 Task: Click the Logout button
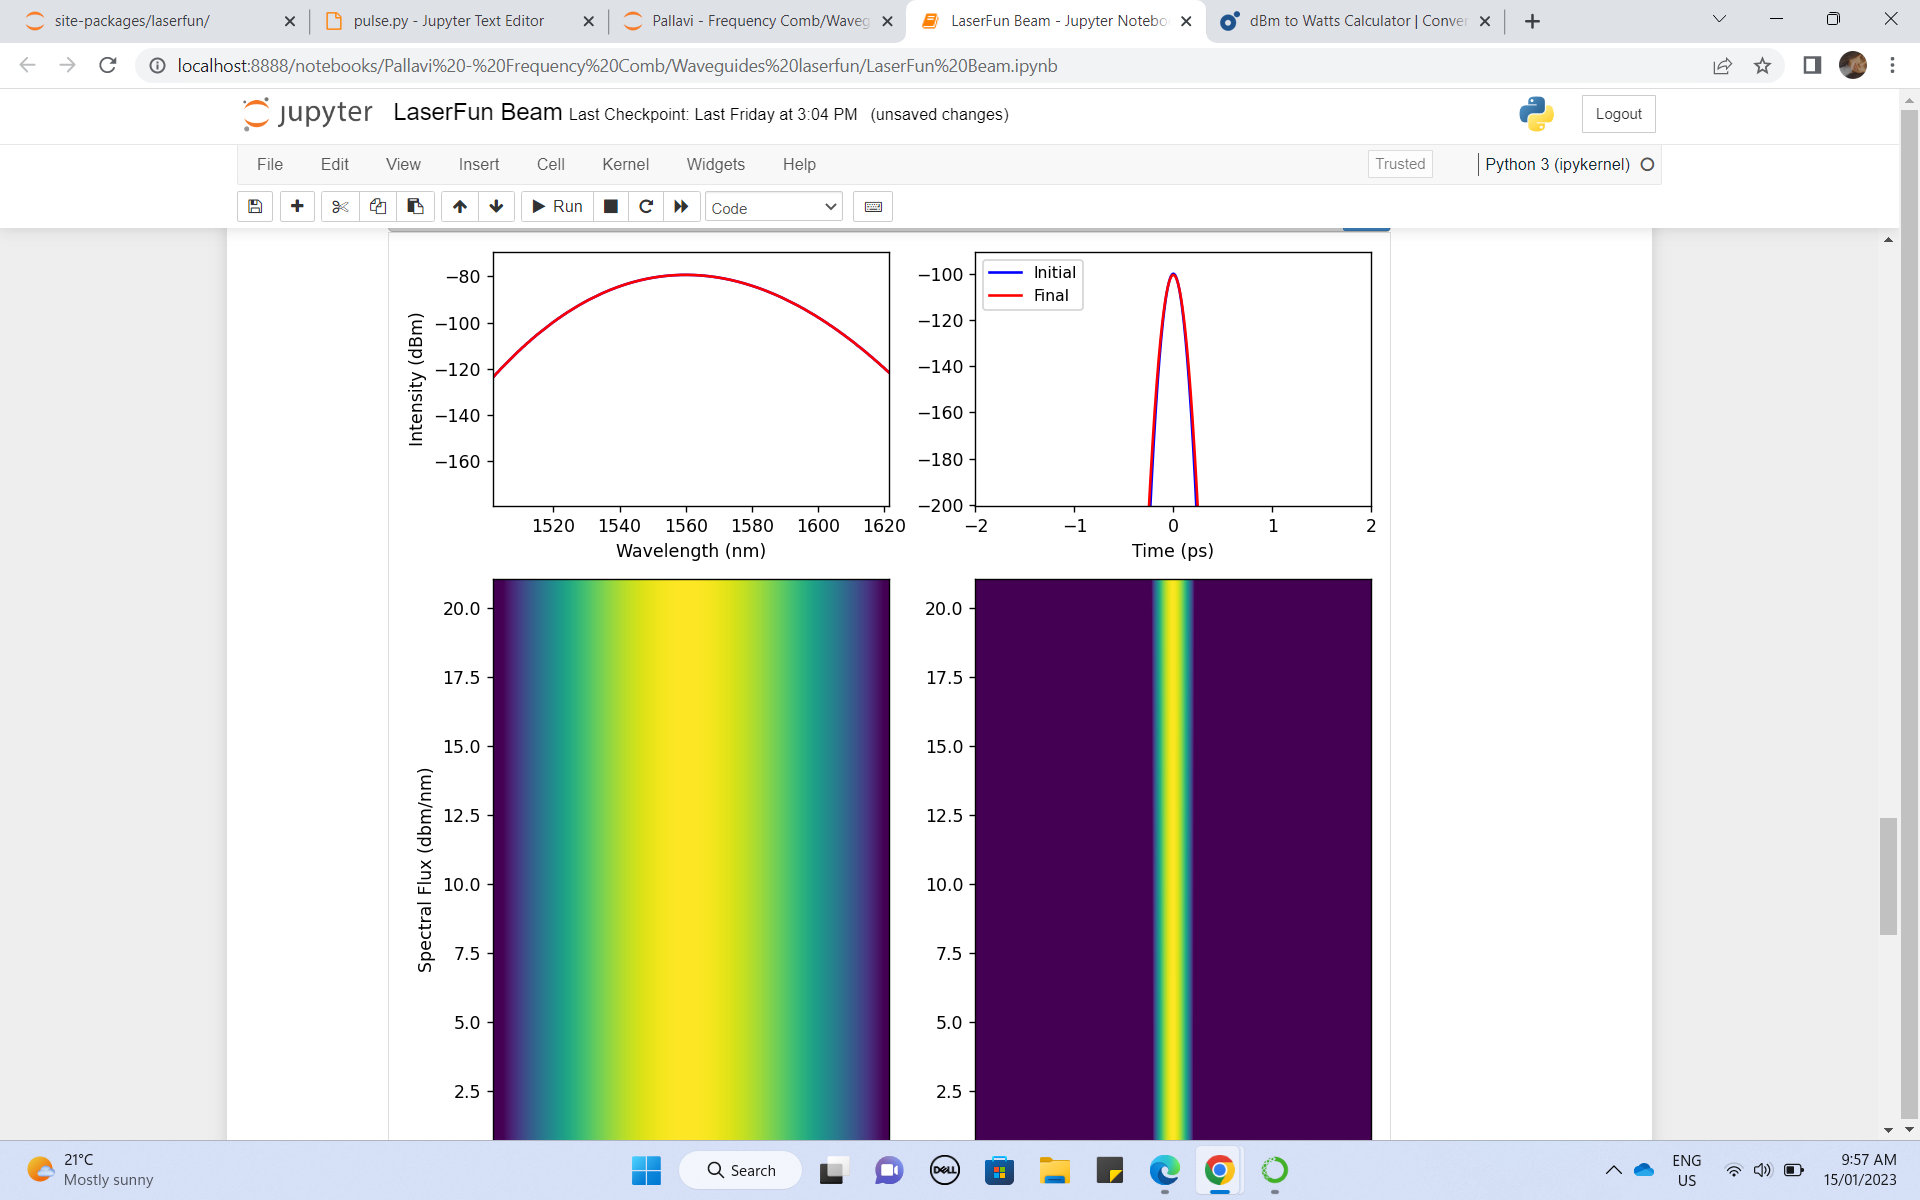(1618, 113)
